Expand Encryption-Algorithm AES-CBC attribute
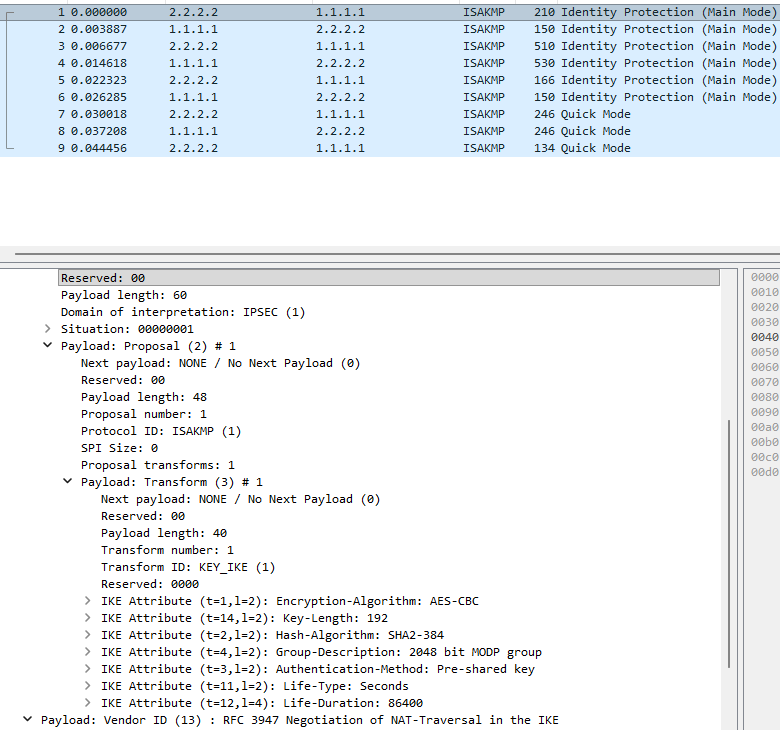Image resolution: width=780 pixels, height=730 pixels. tap(88, 601)
